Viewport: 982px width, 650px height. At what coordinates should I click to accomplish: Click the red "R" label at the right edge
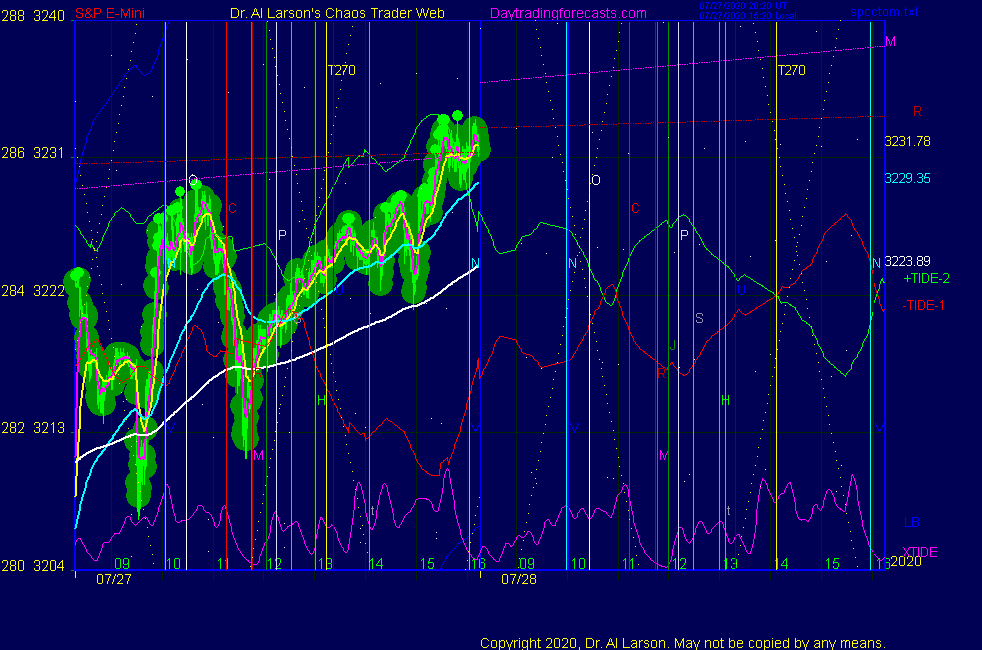pyautogui.click(x=917, y=111)
